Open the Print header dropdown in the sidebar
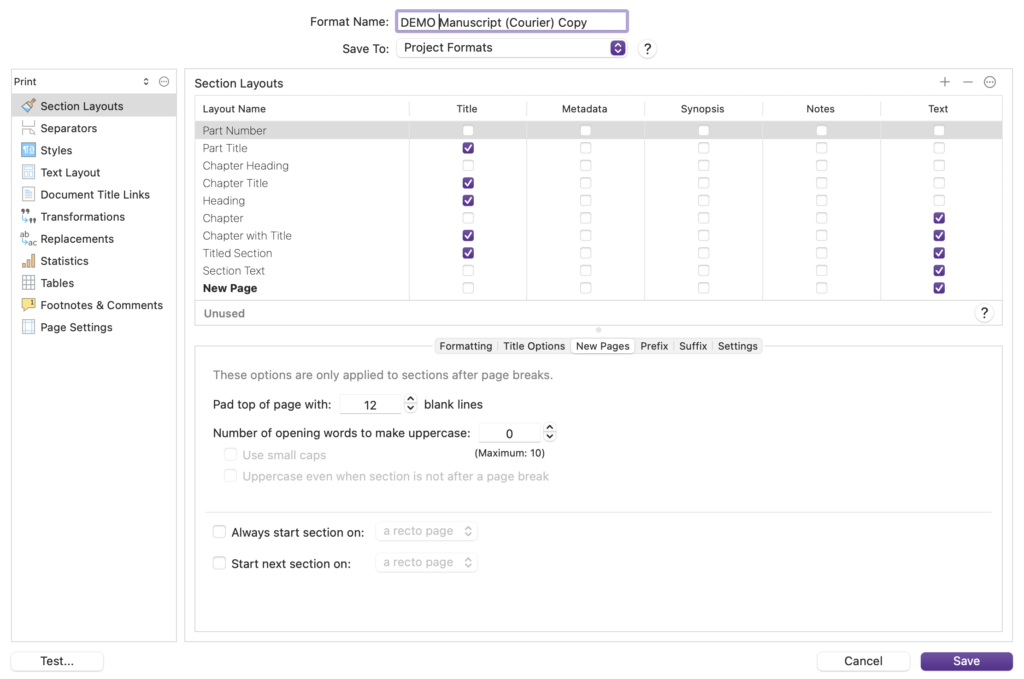This screenshot has height=679, width=1024. click(x=148, y=81)
